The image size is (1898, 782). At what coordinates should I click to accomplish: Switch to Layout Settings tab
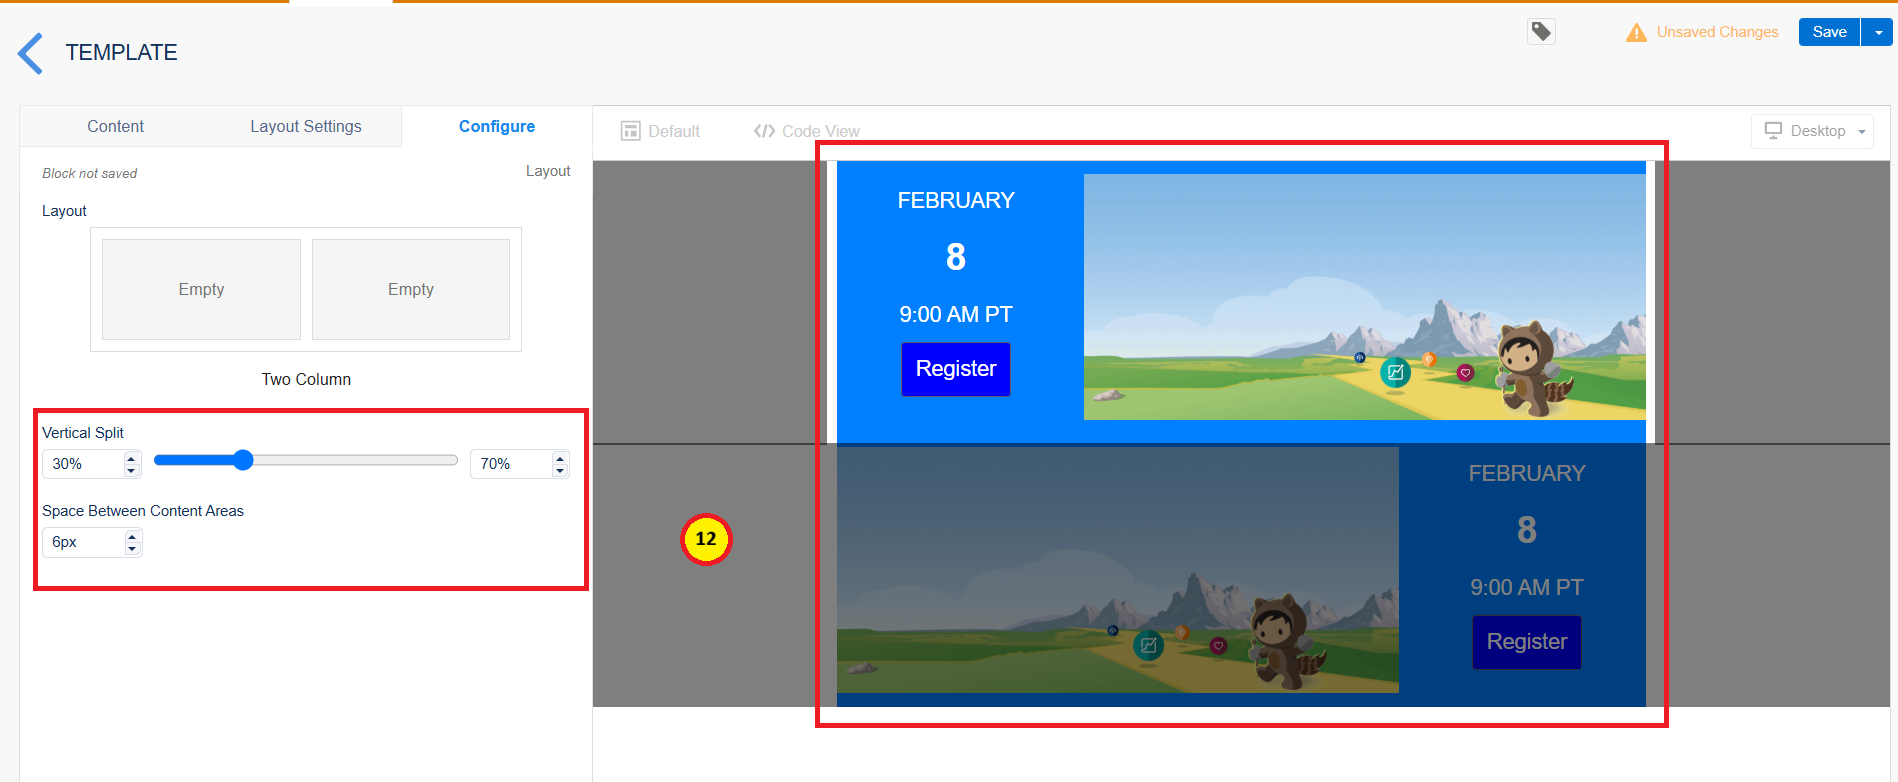pos(305,126)
